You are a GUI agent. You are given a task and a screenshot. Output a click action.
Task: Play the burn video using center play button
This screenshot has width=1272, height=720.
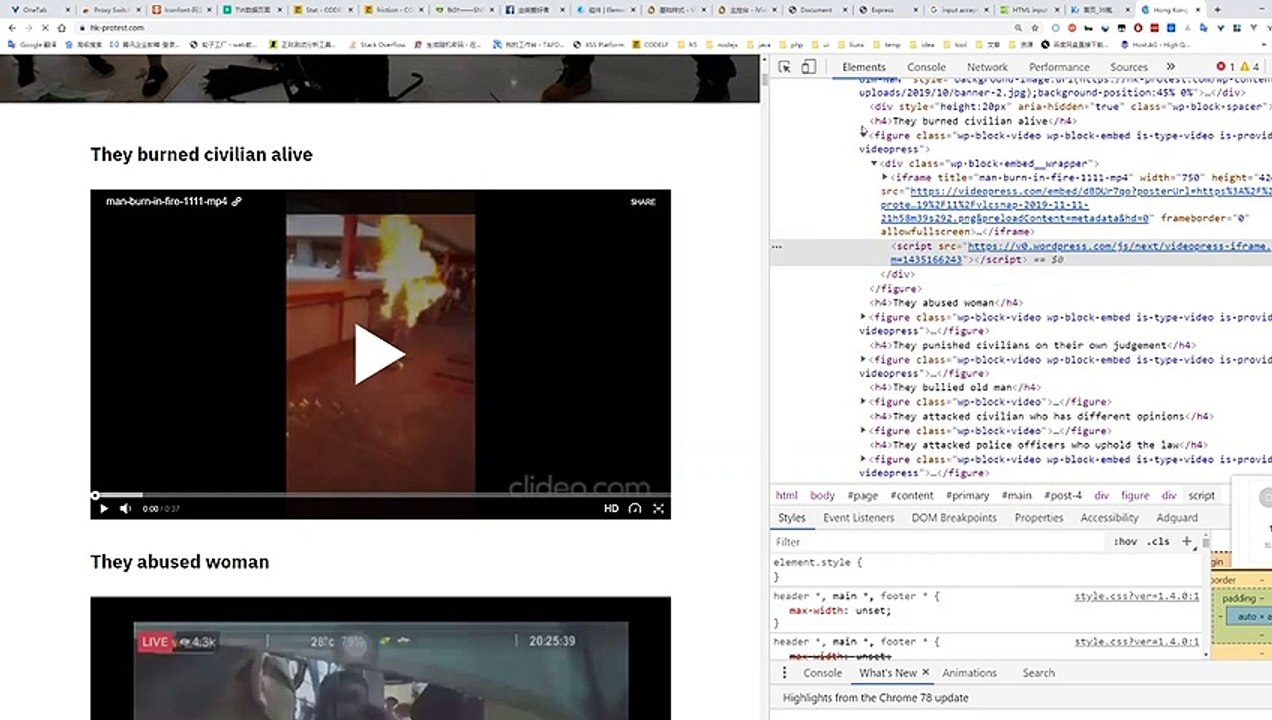(x=379, y=354)
